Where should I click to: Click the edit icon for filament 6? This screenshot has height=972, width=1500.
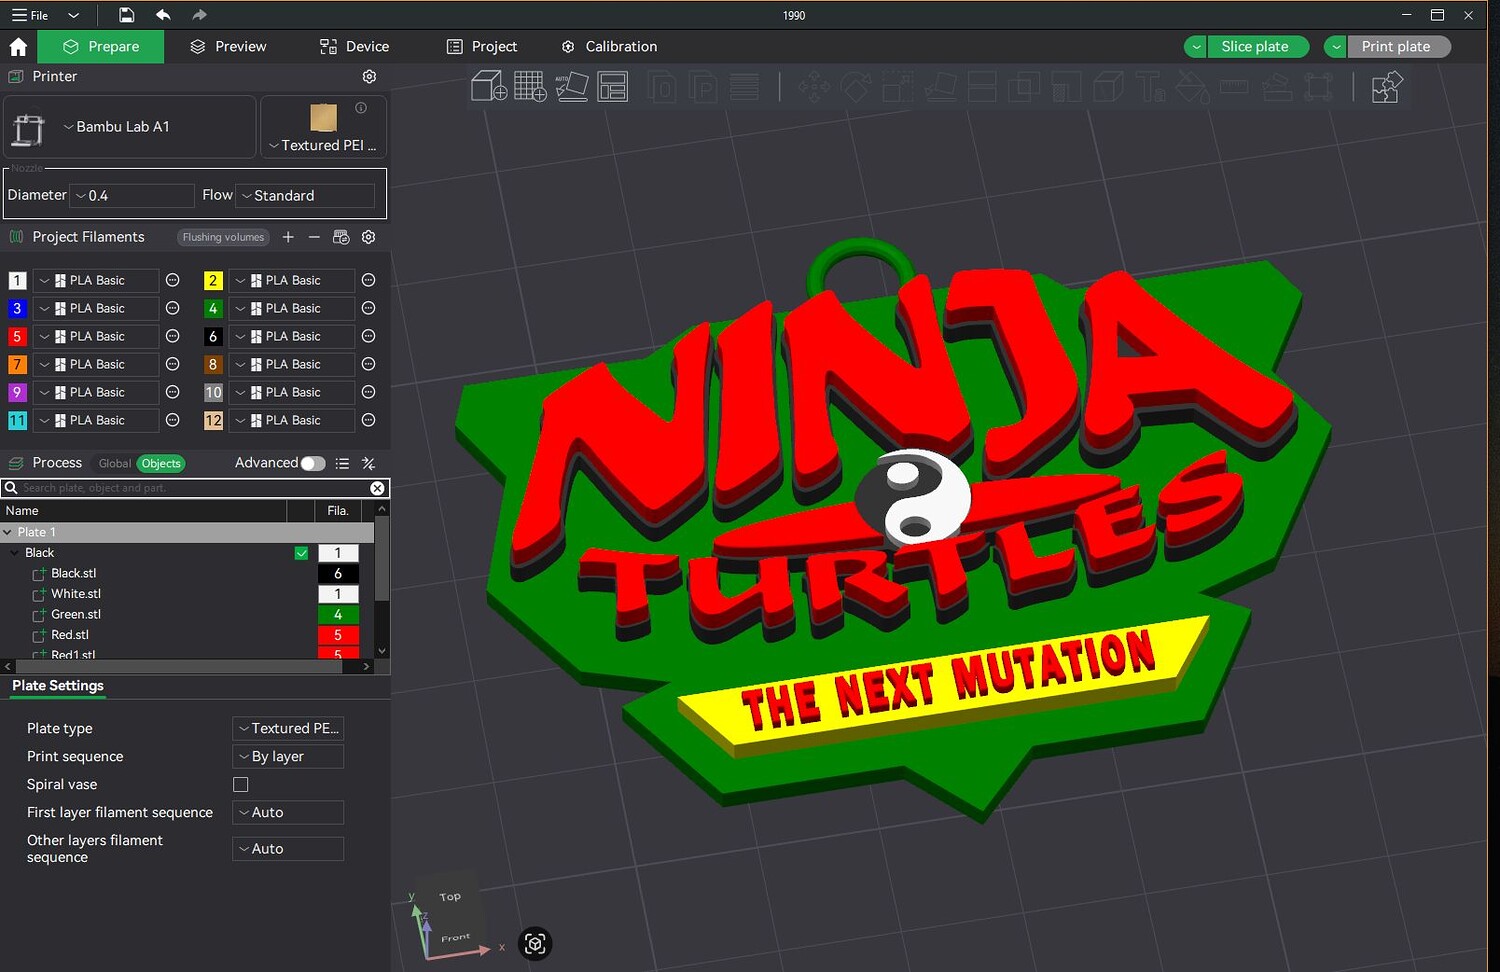point(368,337)
